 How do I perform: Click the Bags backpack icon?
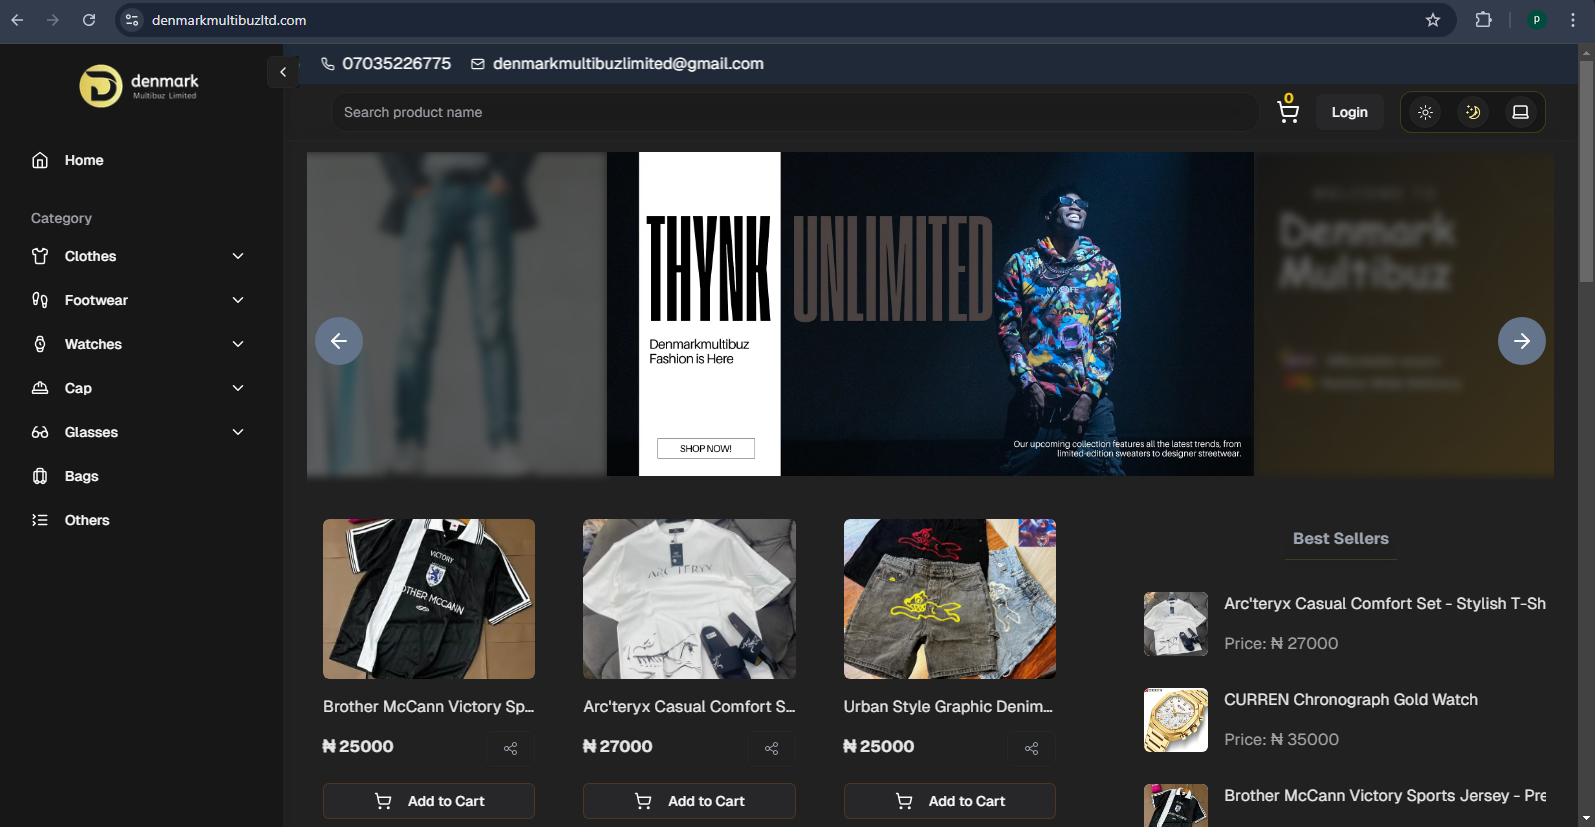point(40,476)
